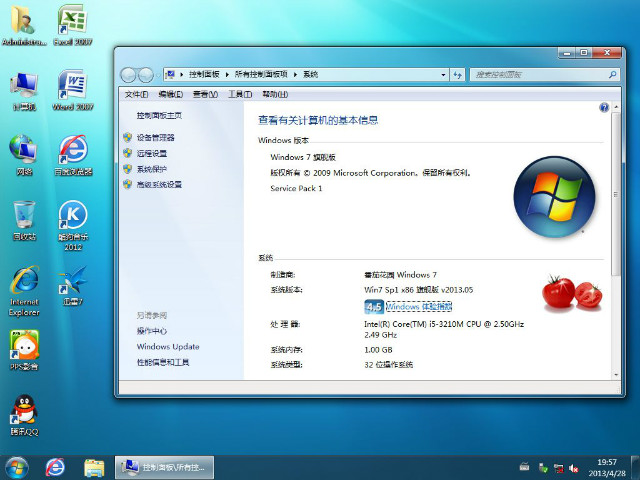The image size is (640, 480).
Task: Expand arrow after 所有控制面板项 breadcrumb
Action: pyautogui.click(x=295, y=74)
